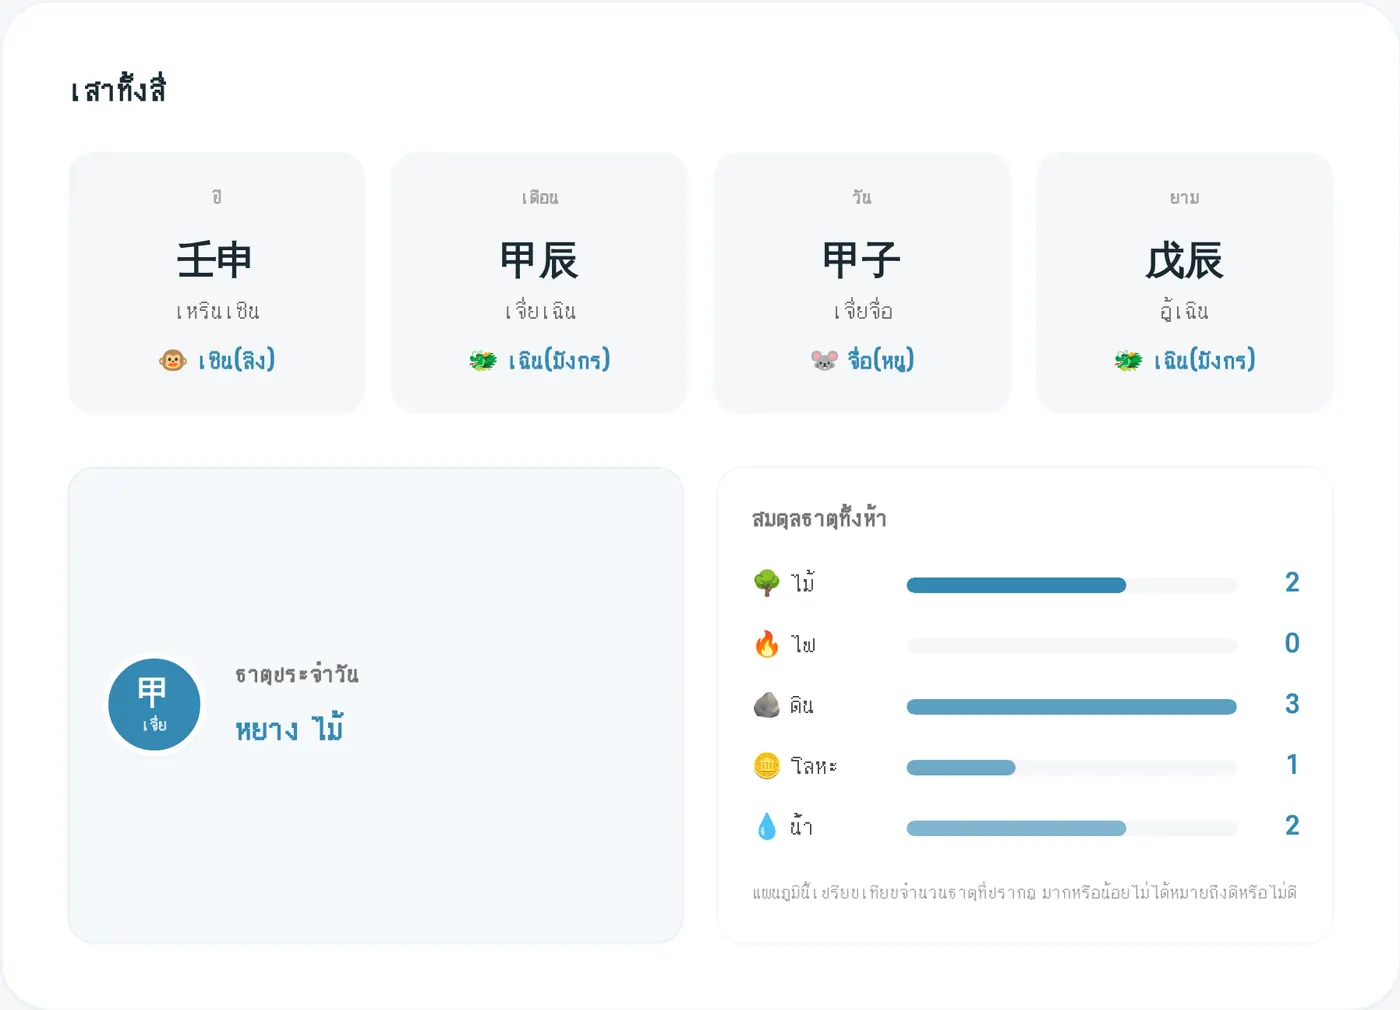Click the Earth element count value 3
Image resolution: width=1400 pixels, height=1010 pixels.
[1292, 704]
